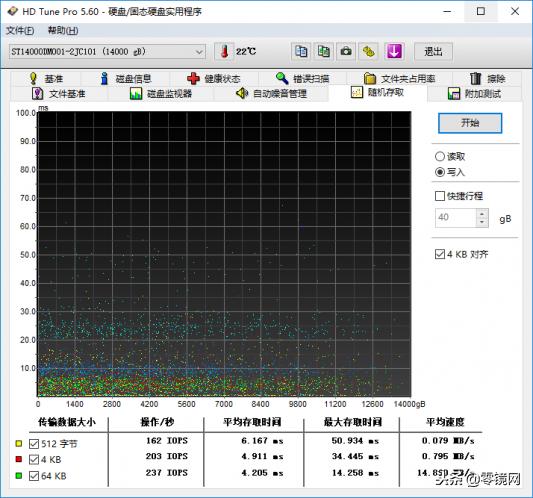Toggle the 4 KB 对齐 checkbox
The image size is (533, 498).
click(440, 254)
